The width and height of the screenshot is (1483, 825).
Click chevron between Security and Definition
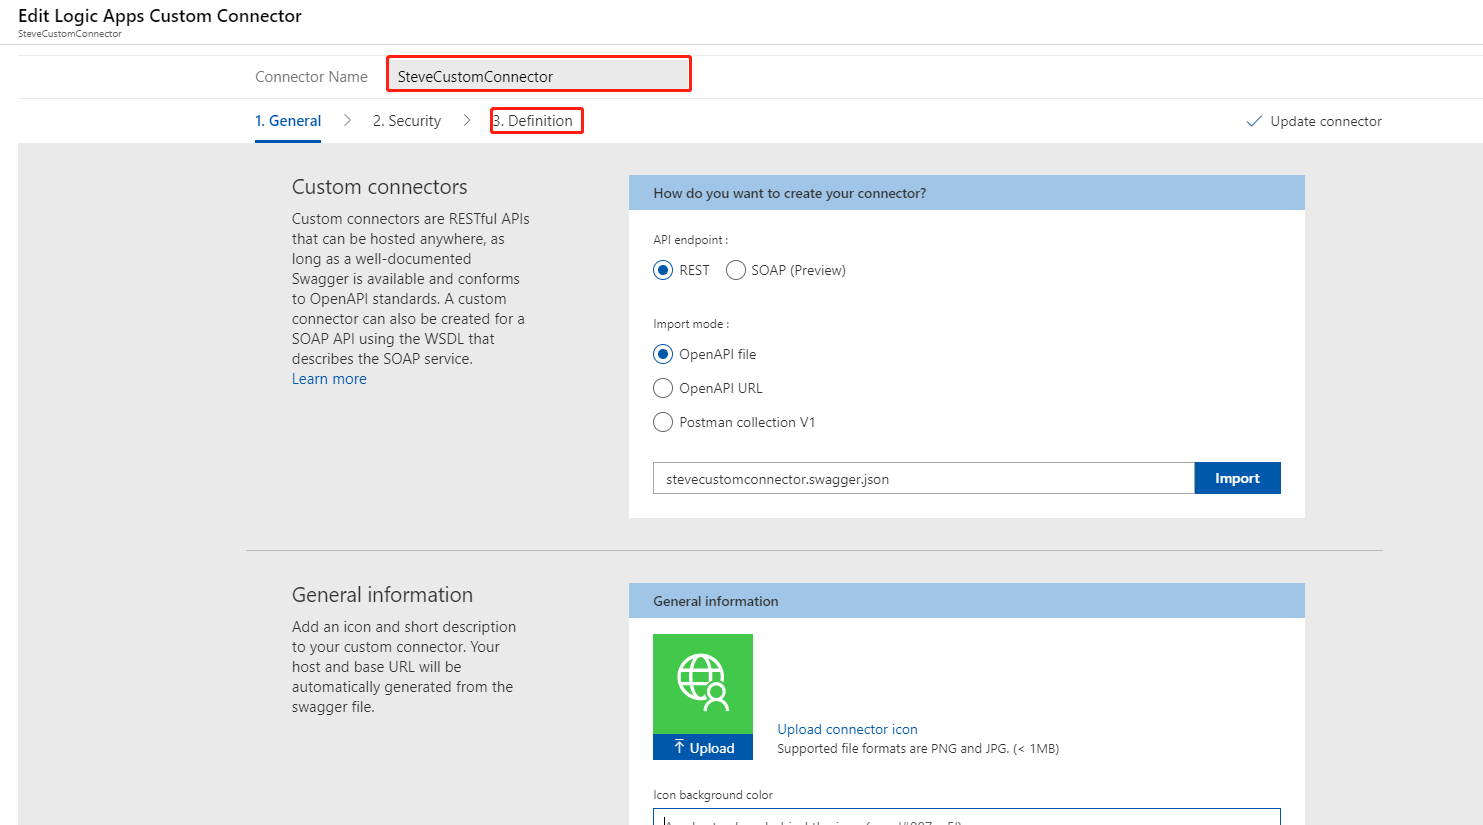pyautogui.click(x=467, y=120)
